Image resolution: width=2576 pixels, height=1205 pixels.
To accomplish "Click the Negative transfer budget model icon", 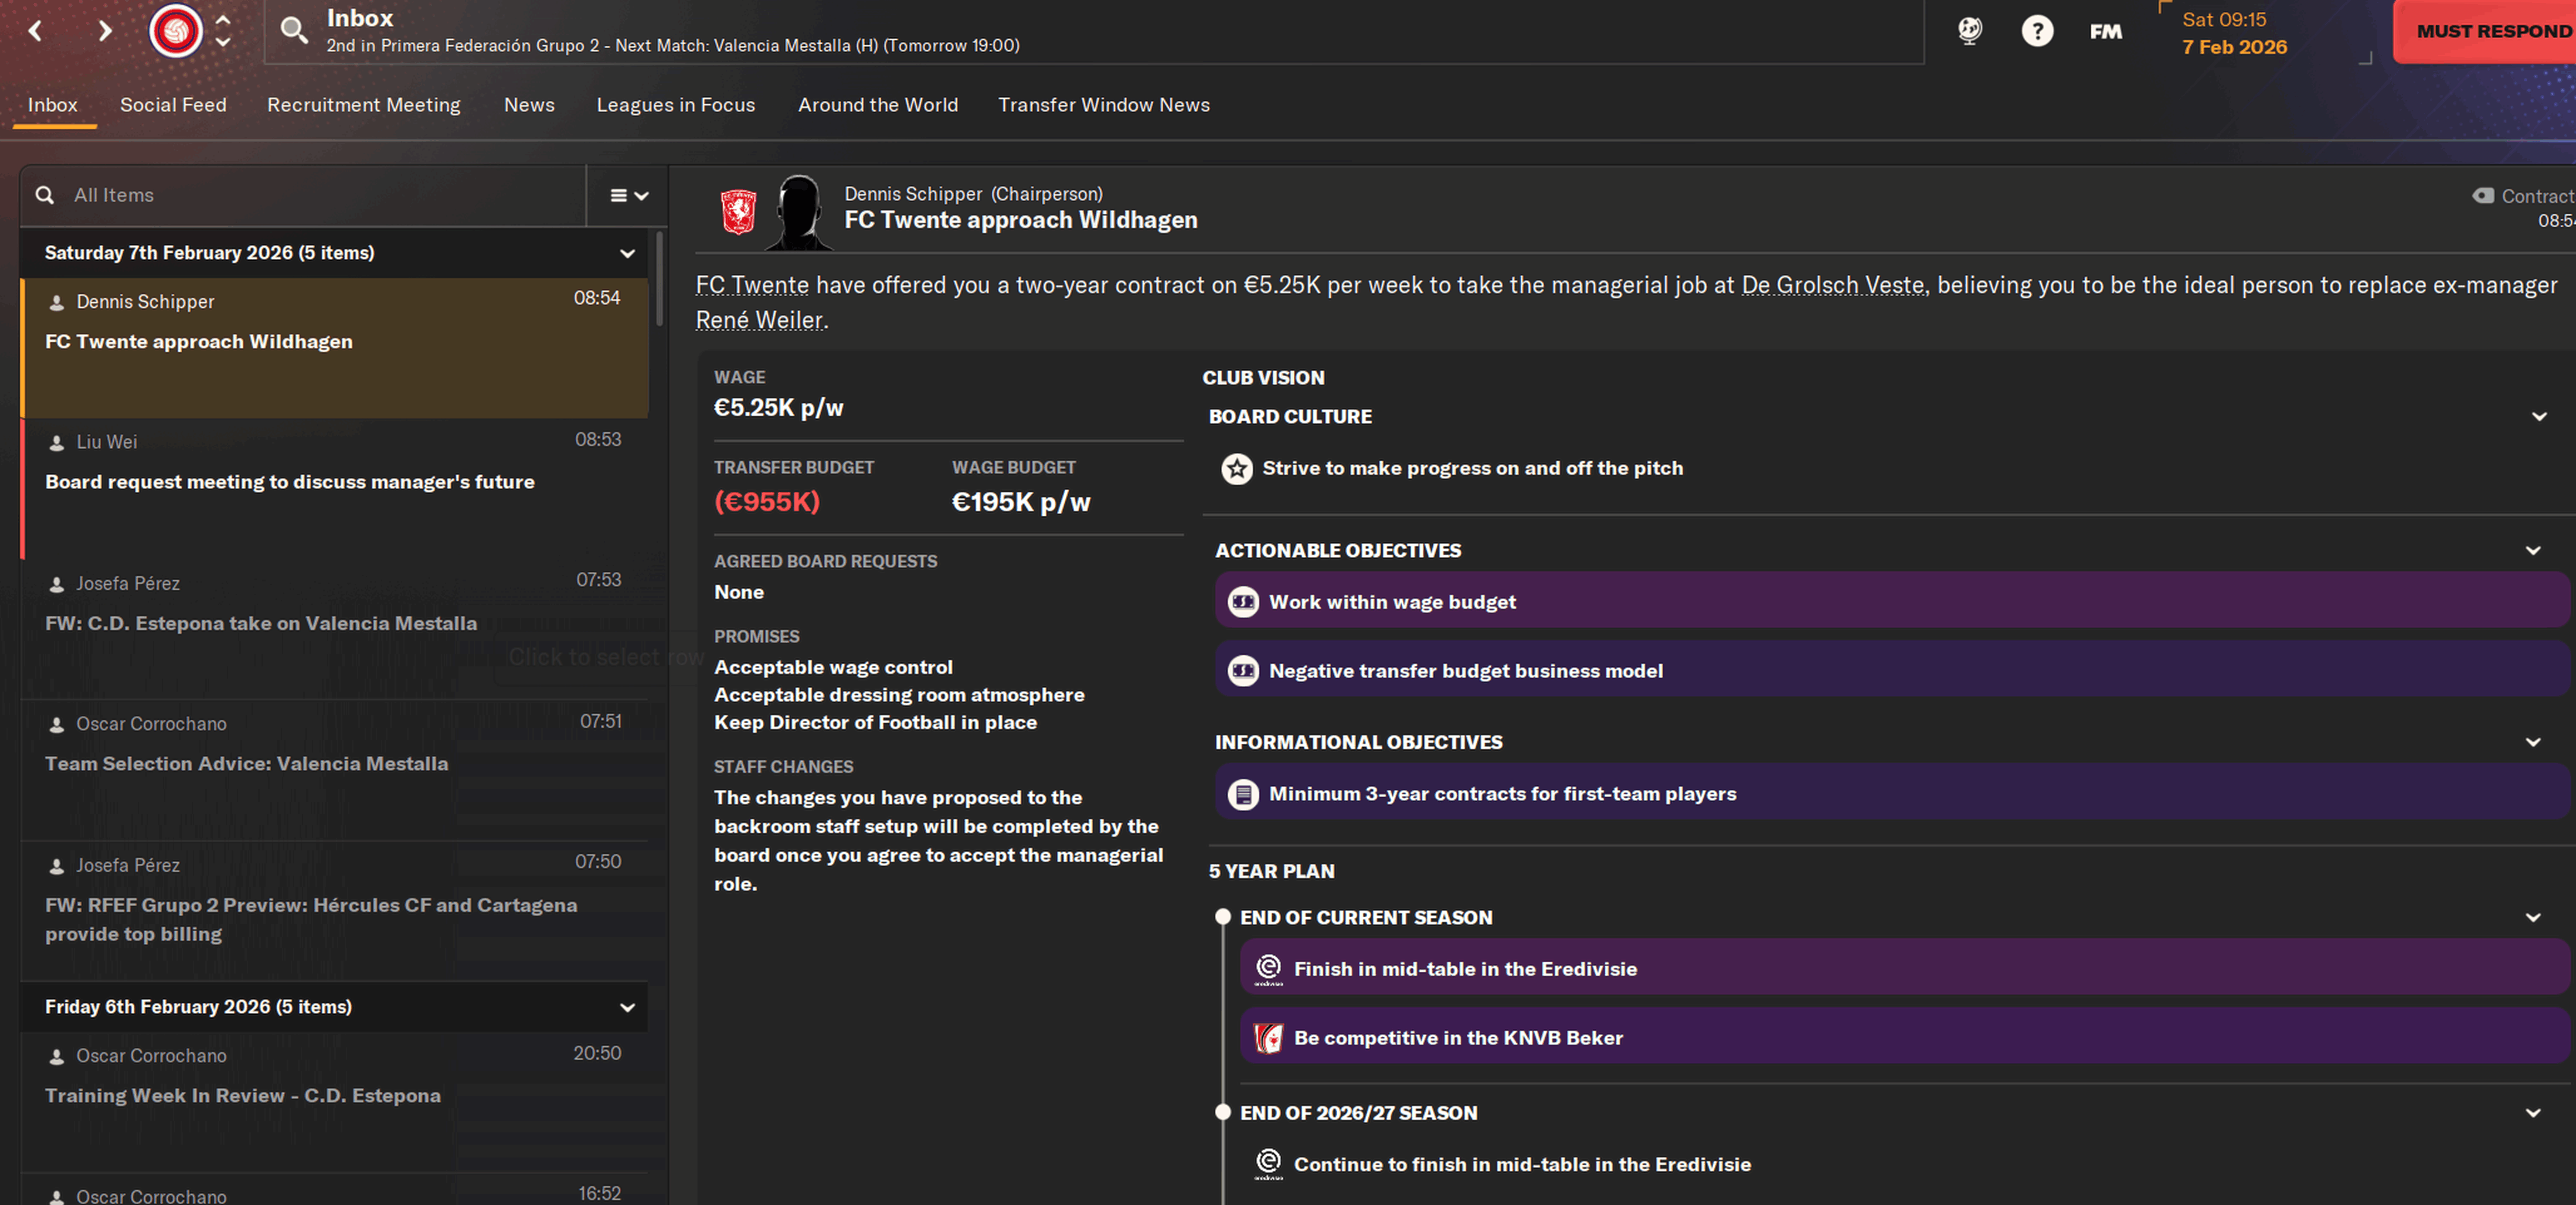I will [x=1242, y=671].
